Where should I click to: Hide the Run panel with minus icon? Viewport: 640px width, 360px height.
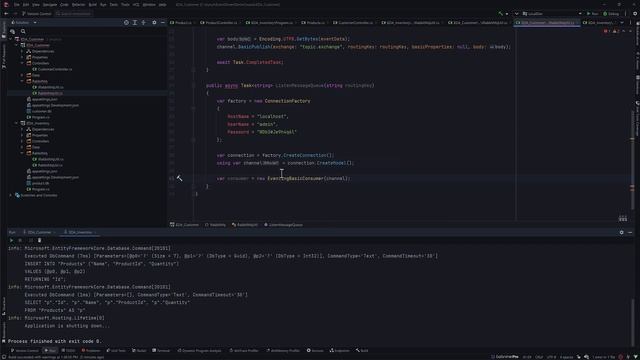point(630,232)
